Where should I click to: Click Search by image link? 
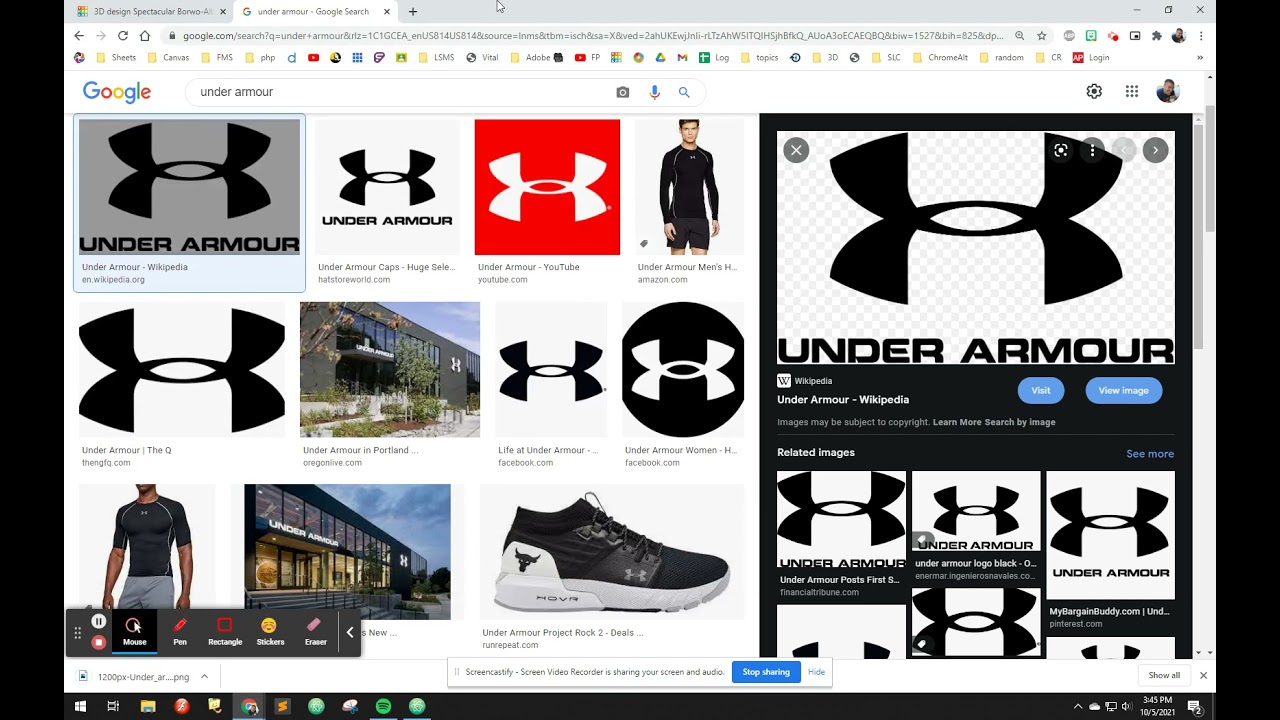click(x=1020, y=422)
